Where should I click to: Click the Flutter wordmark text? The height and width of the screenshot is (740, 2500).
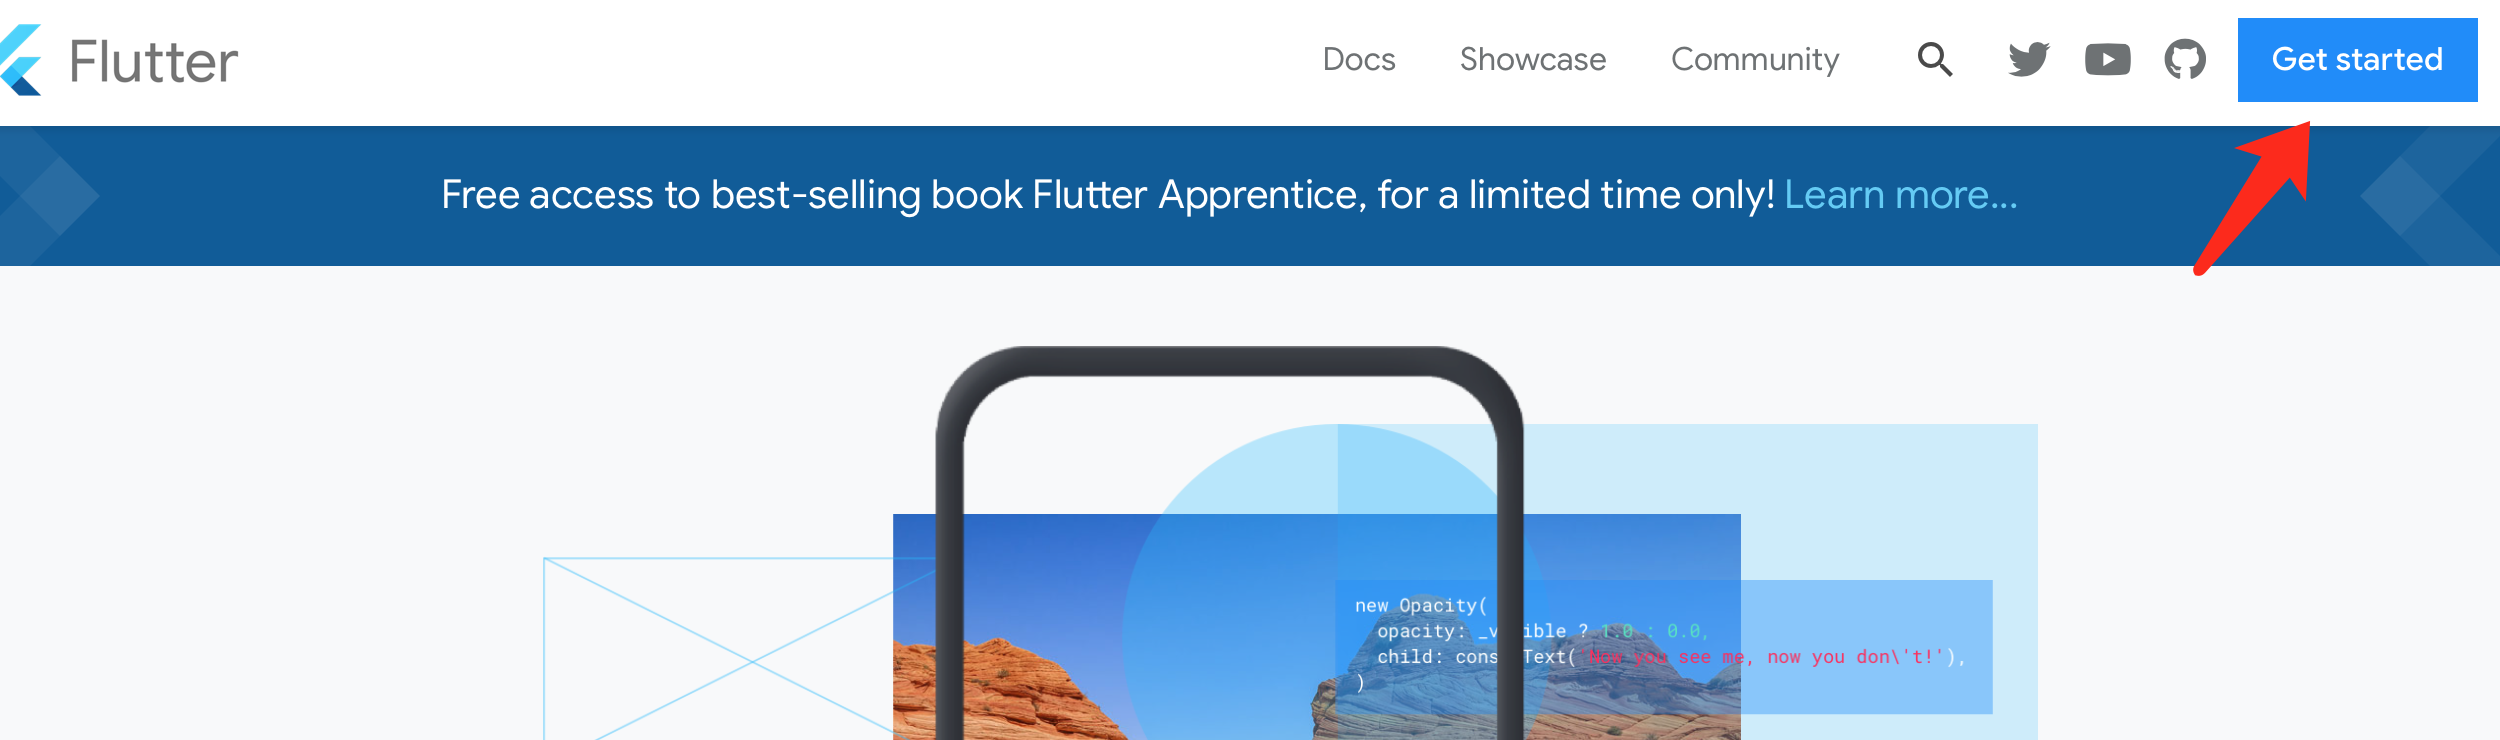[x=153, y=62]
